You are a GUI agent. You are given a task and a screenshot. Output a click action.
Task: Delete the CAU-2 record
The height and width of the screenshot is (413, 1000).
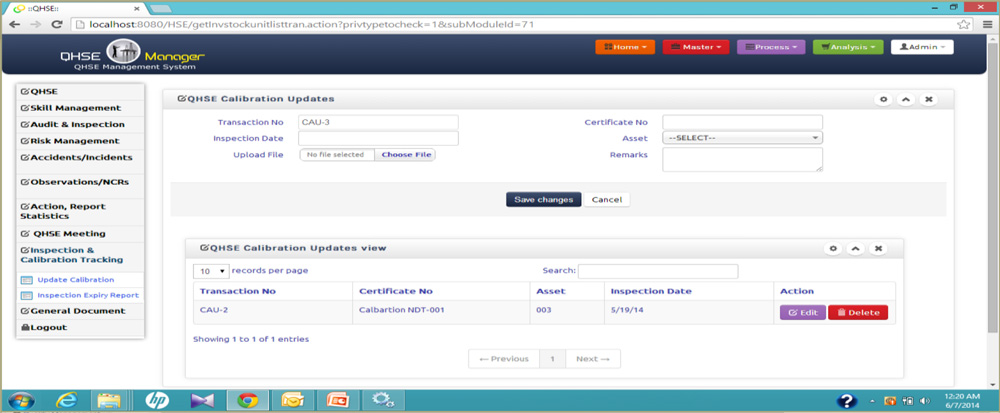point(857,313)
